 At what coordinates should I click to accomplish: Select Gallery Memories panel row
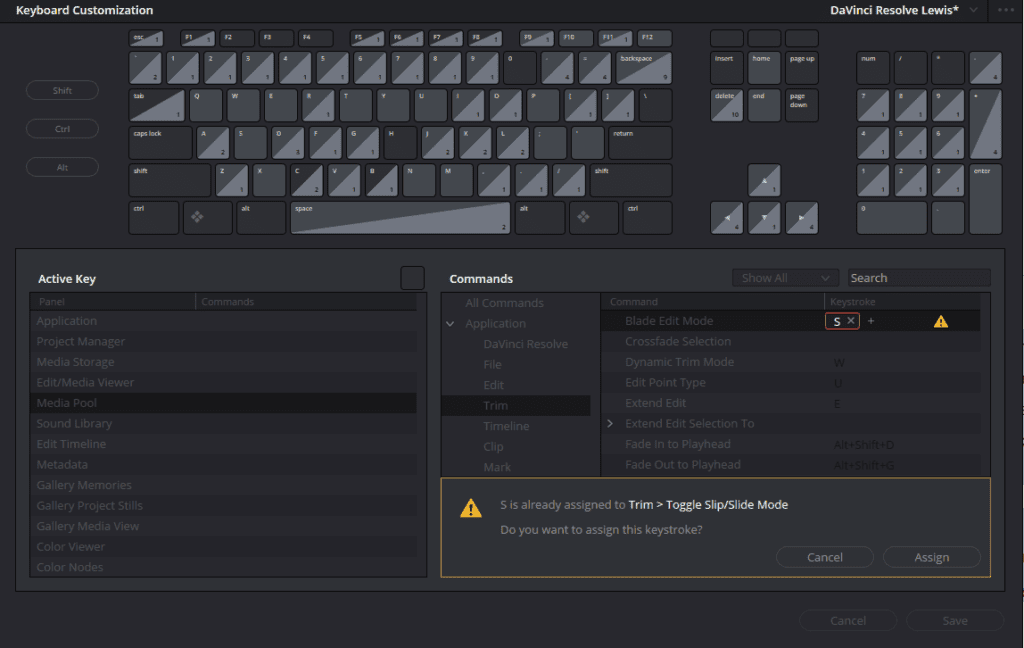coord(223,485)
